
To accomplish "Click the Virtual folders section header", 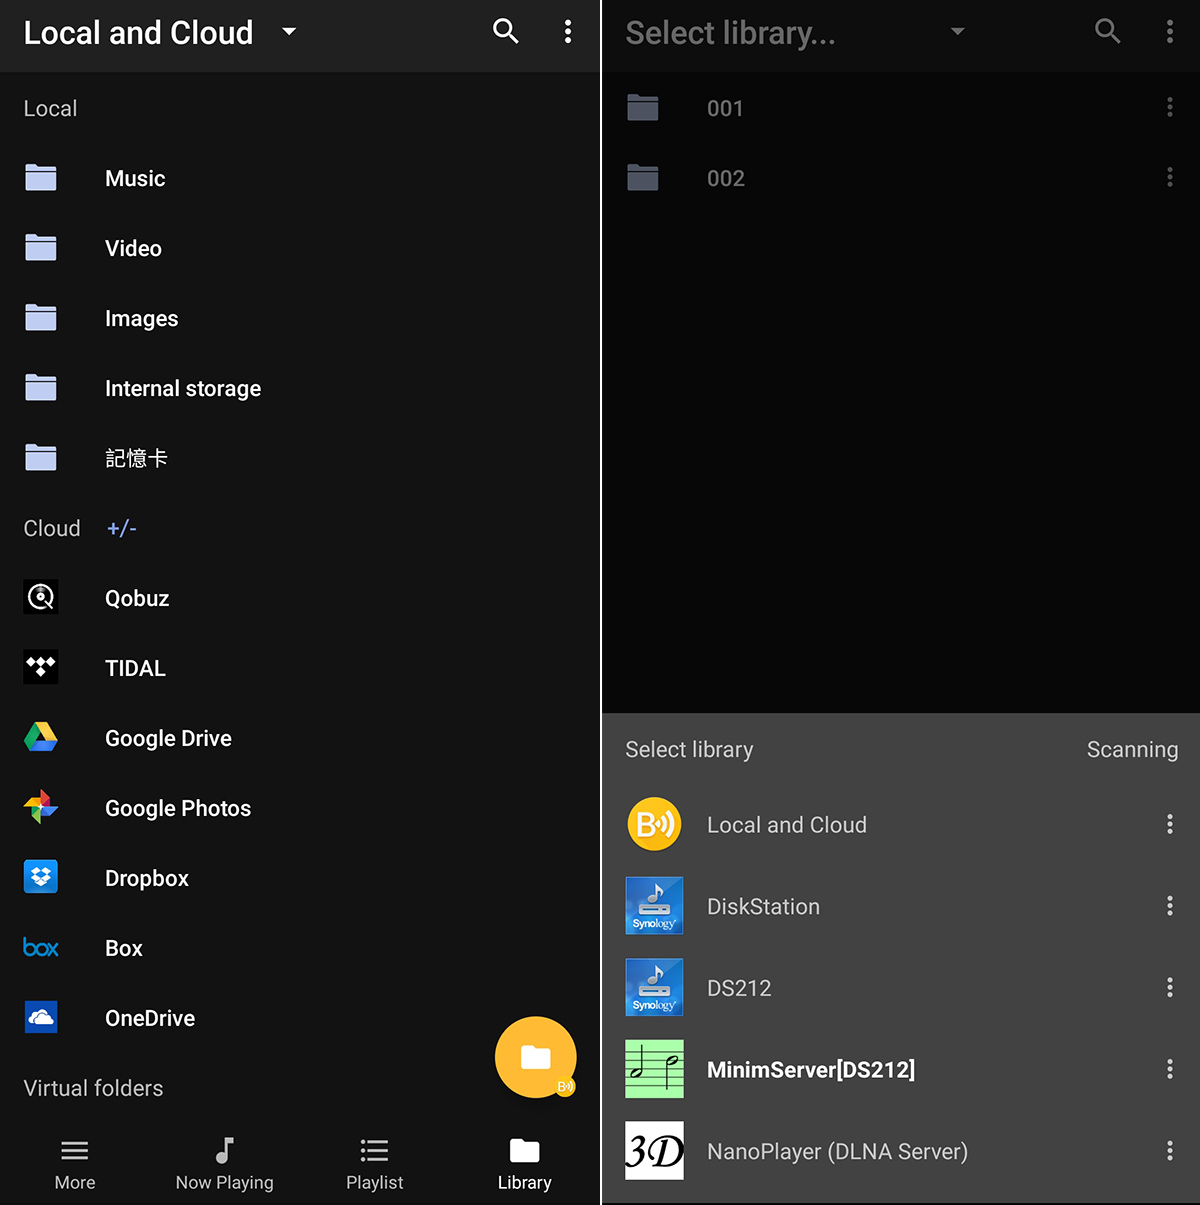I will coord(93,1088).
